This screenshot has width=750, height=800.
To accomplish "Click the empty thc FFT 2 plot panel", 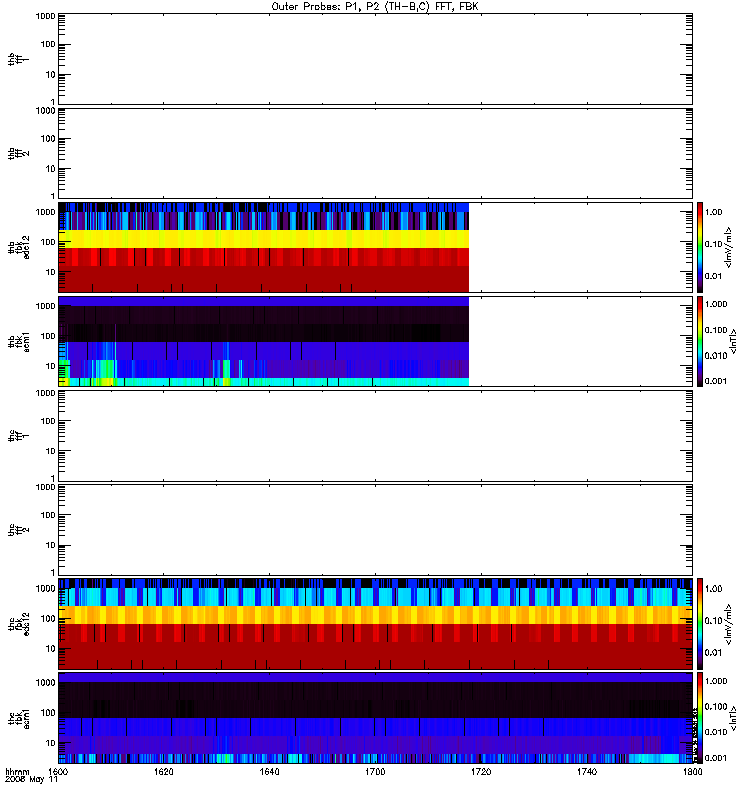I will pyautogui.click(x=375, y=530).
